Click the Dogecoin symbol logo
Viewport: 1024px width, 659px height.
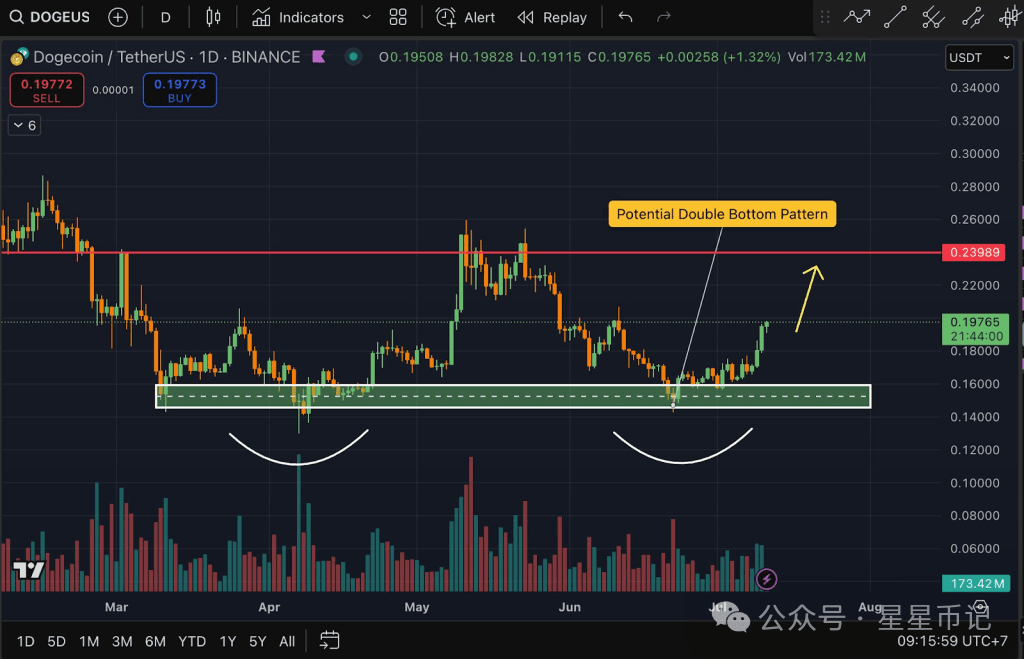[x=19, y=57]
